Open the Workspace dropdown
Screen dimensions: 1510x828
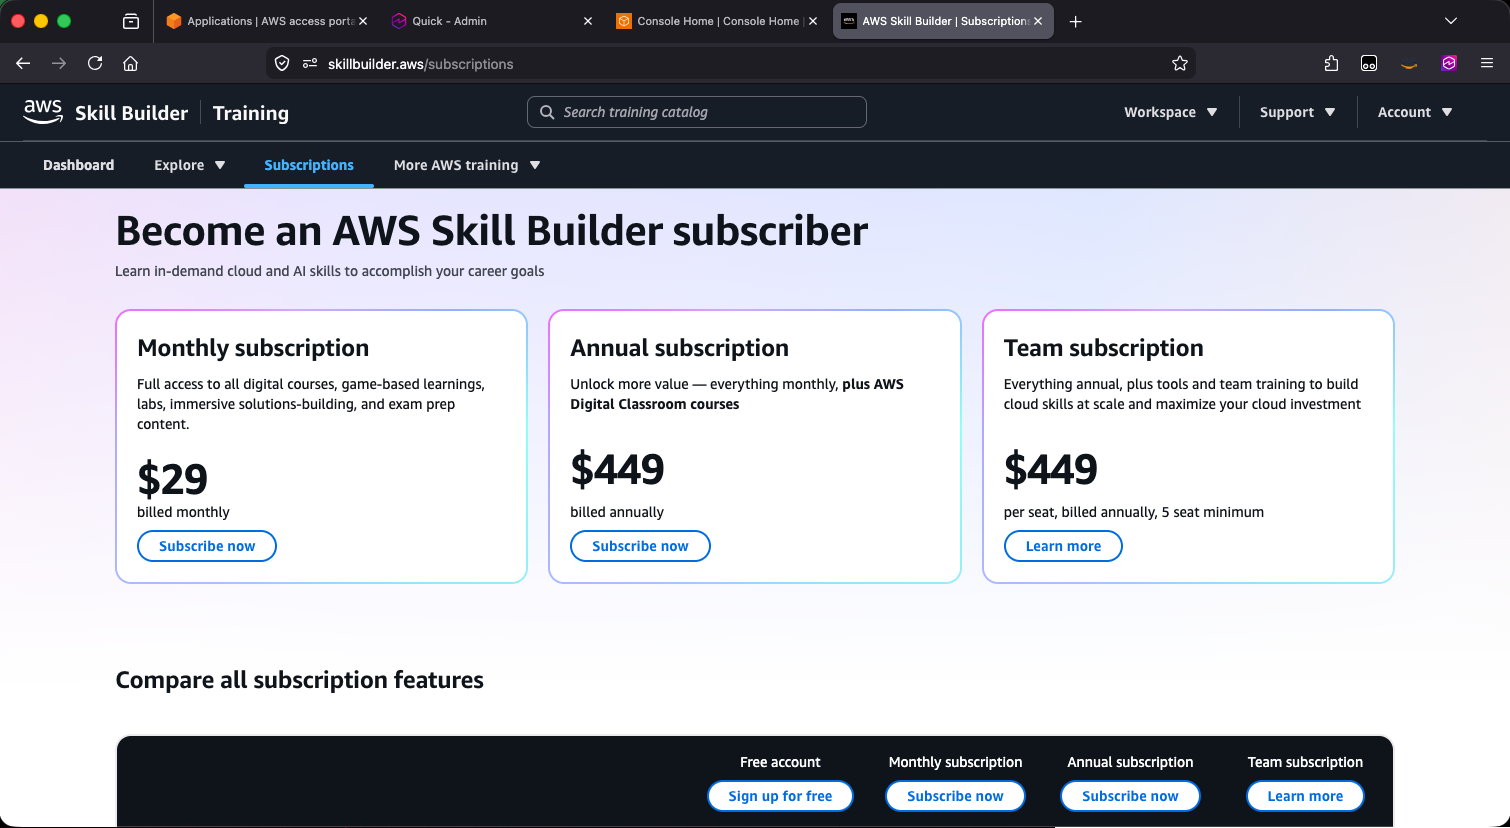click(1171, 112)
